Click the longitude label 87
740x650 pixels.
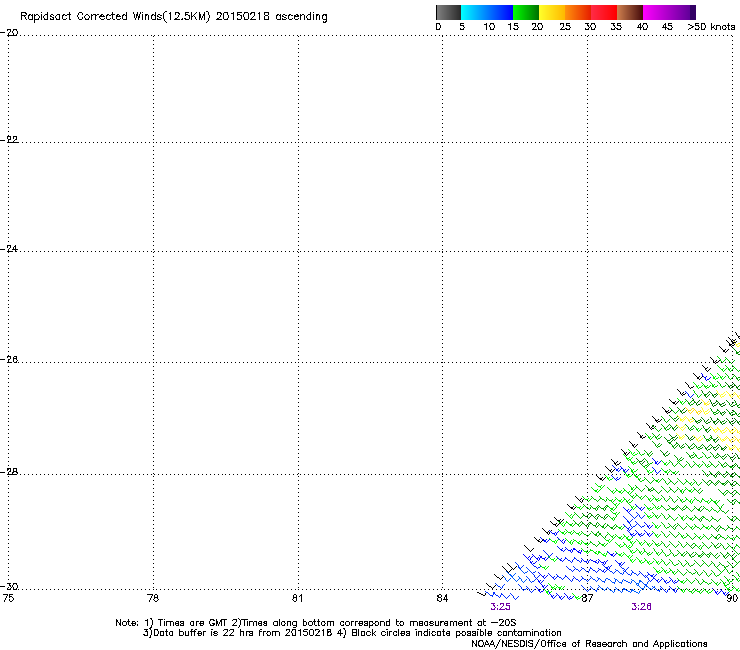click(587, 598)
